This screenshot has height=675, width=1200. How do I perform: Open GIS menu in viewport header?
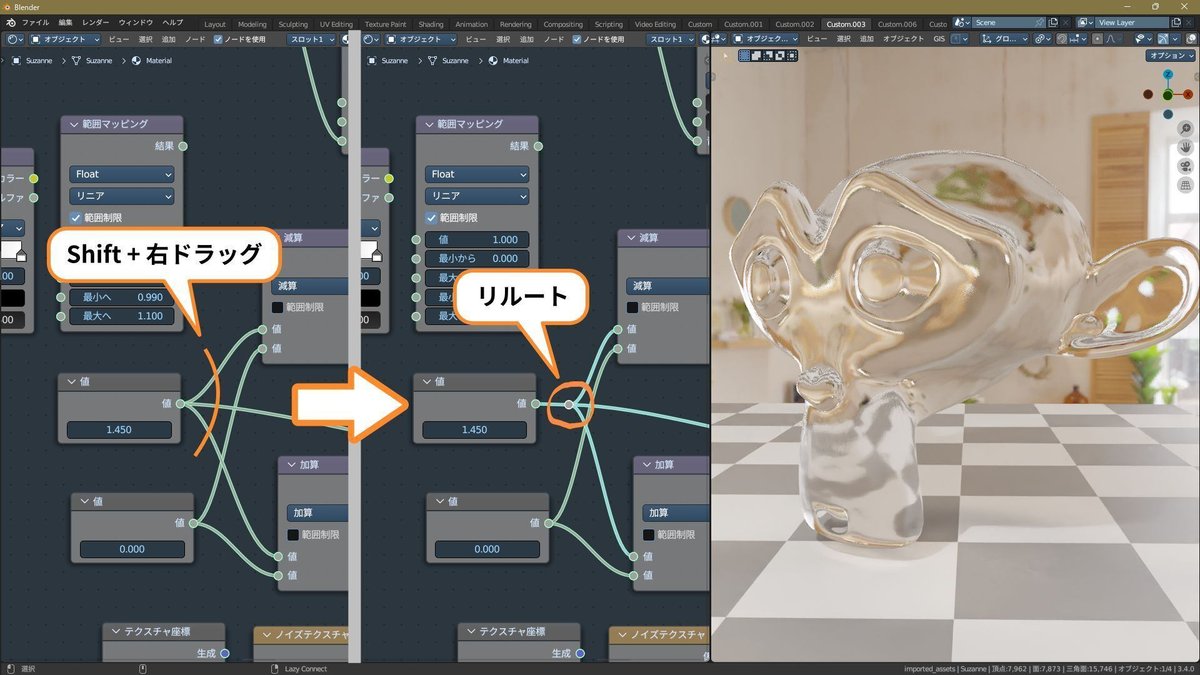(938, 39)
